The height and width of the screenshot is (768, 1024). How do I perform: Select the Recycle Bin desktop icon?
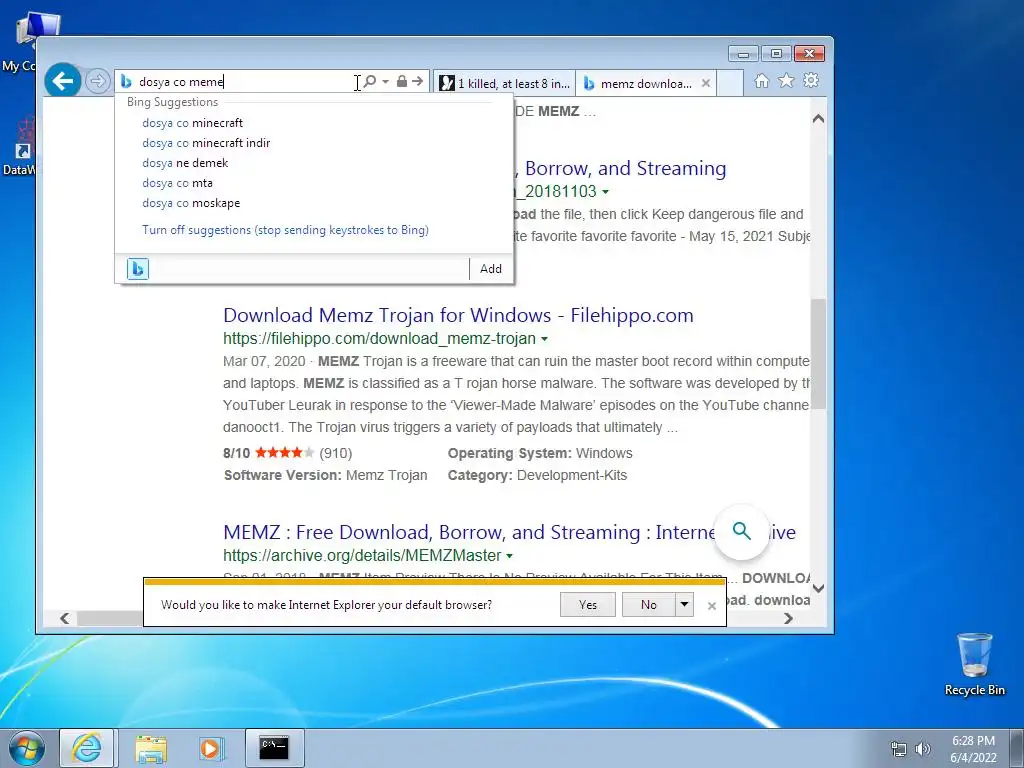974,665
